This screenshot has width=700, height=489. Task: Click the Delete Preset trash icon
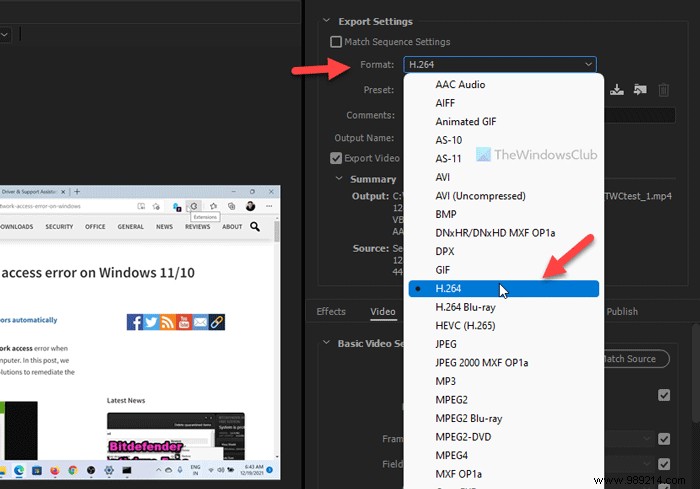[663, 90]
